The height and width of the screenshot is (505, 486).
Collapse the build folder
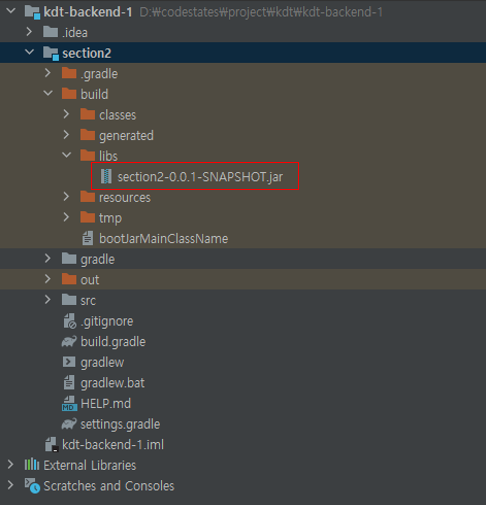click(x=48, y=94)
